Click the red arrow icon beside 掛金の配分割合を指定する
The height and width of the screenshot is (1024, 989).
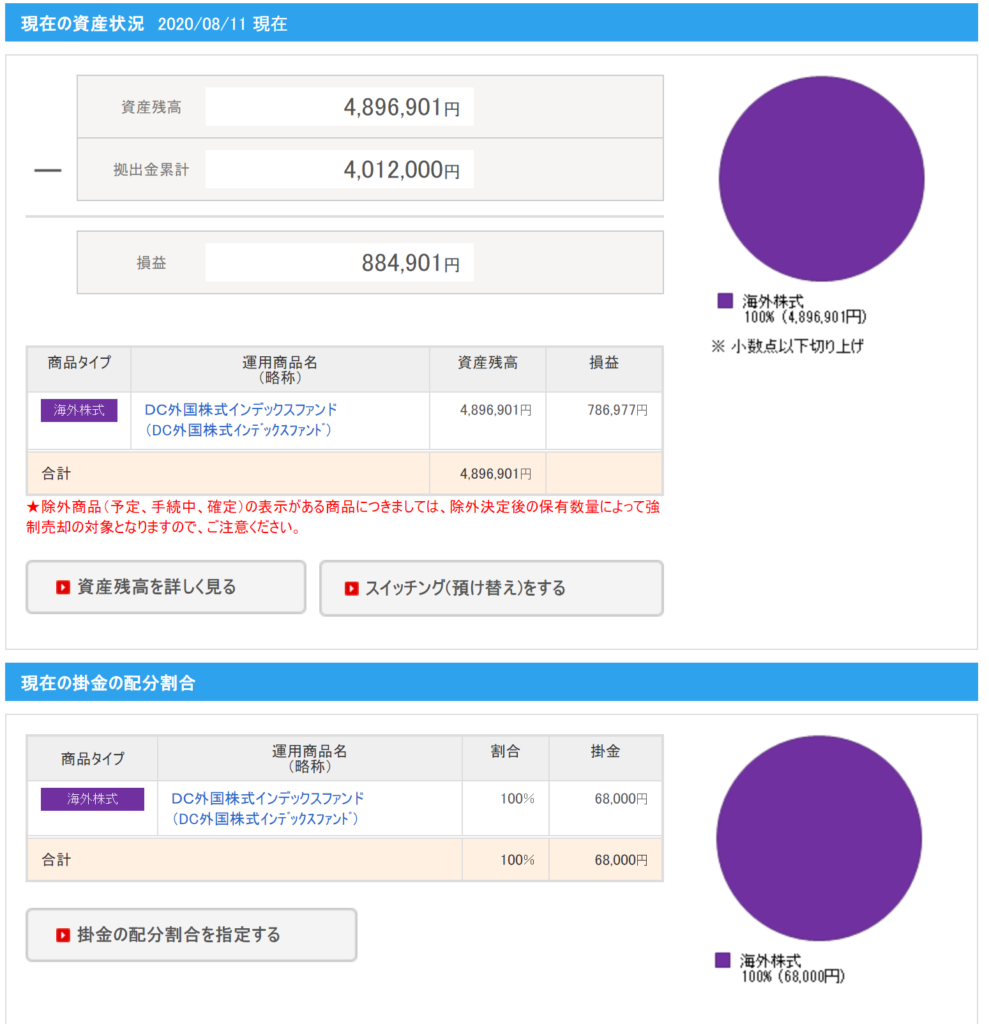point(63,936)
